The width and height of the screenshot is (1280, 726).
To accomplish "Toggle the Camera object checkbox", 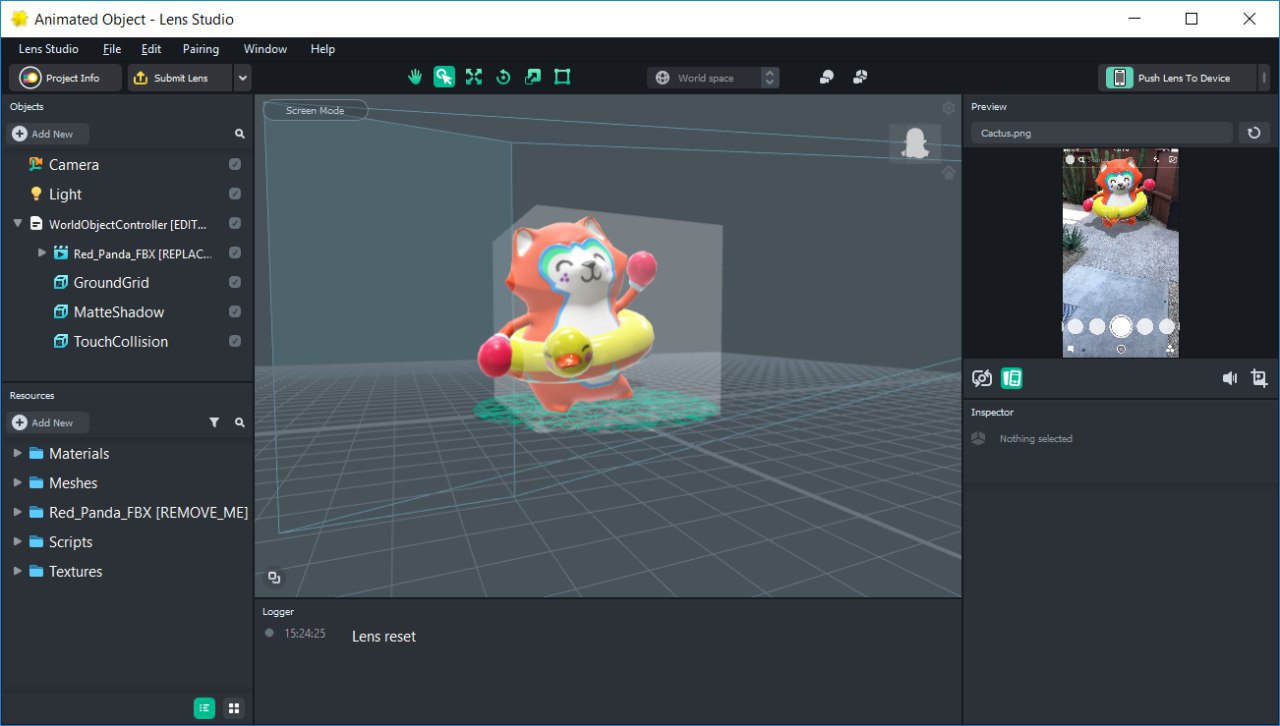I will [x=235, y=165].
